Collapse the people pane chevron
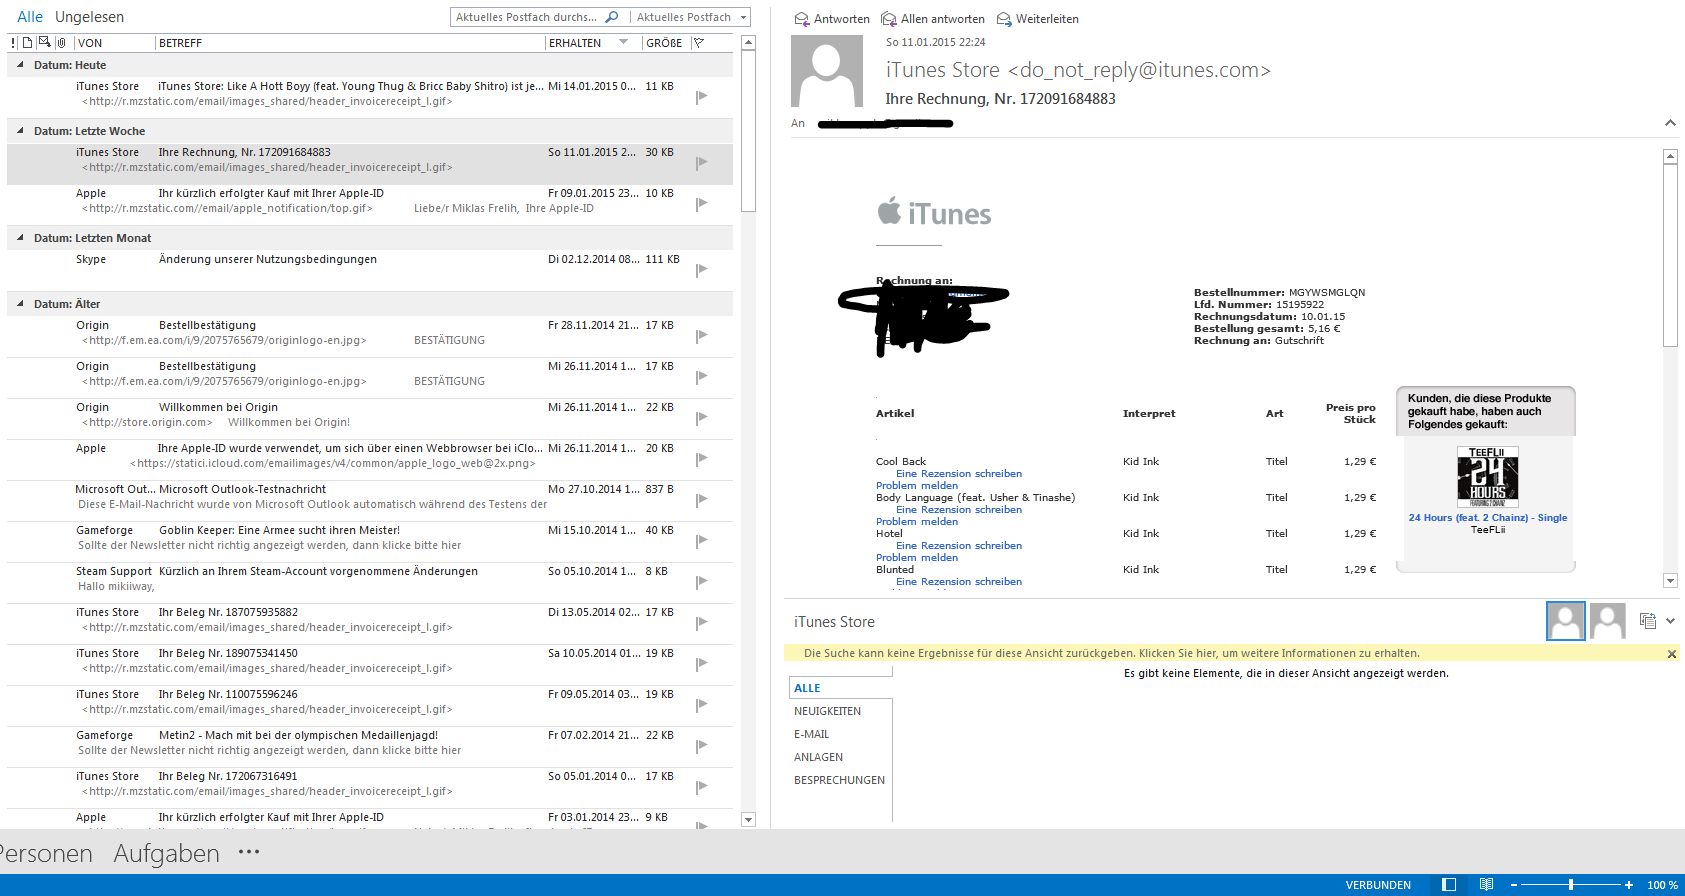The width and height of the screenshot is (1685, 896). [x=1670, y=621]
